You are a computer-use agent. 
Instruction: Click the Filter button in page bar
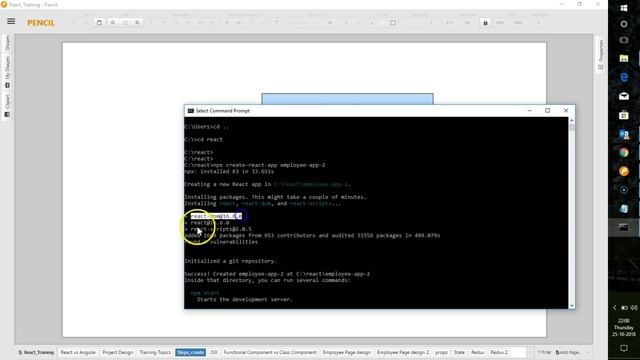[x=544, y=352]
